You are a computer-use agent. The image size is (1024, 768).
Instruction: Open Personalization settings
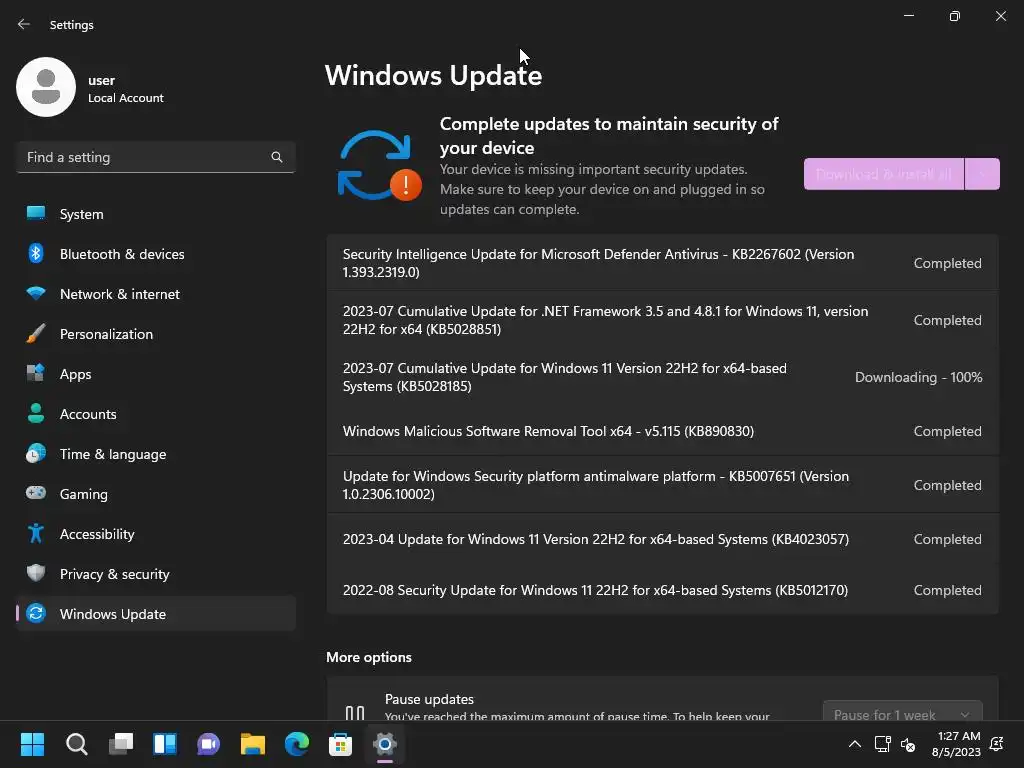tap(155, 334)
